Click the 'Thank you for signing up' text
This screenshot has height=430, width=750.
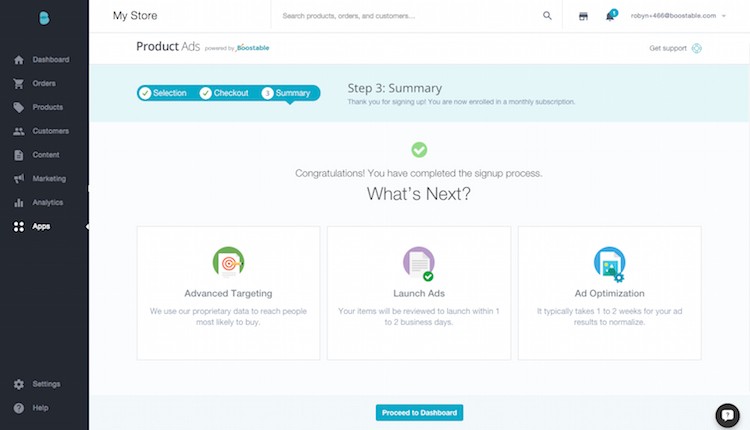pos(461,102)
